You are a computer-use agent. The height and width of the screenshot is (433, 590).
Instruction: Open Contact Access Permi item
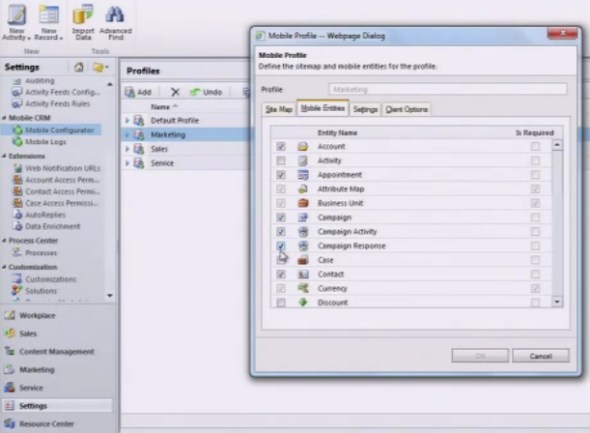click(56, 191)
